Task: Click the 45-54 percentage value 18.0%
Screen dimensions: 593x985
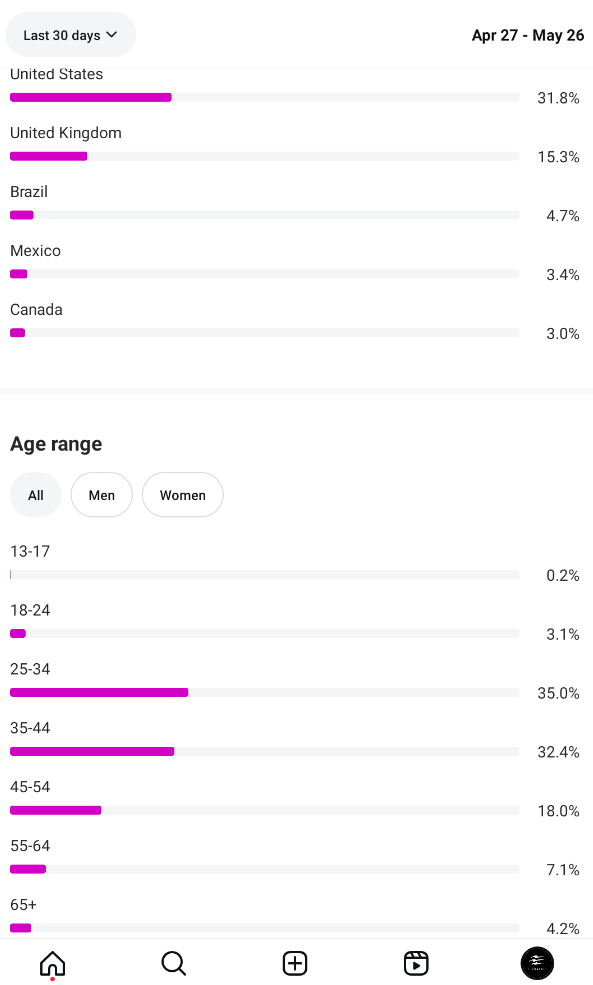Action: (x=558, y=811)
